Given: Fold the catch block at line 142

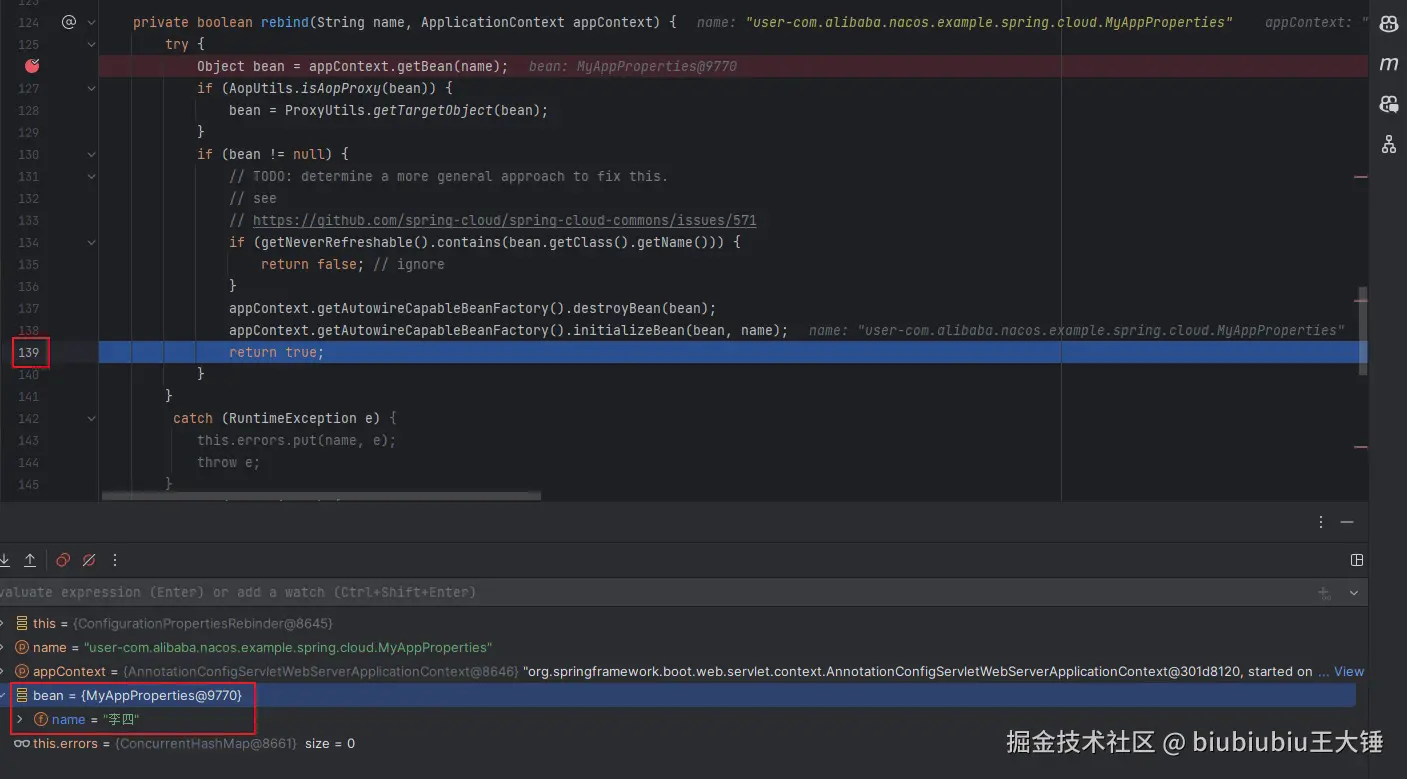Looking at the screenshot, I should pos(92,418).
